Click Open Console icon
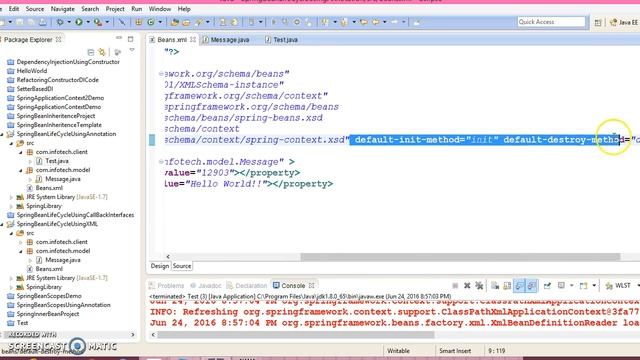 tap(584, 286)
